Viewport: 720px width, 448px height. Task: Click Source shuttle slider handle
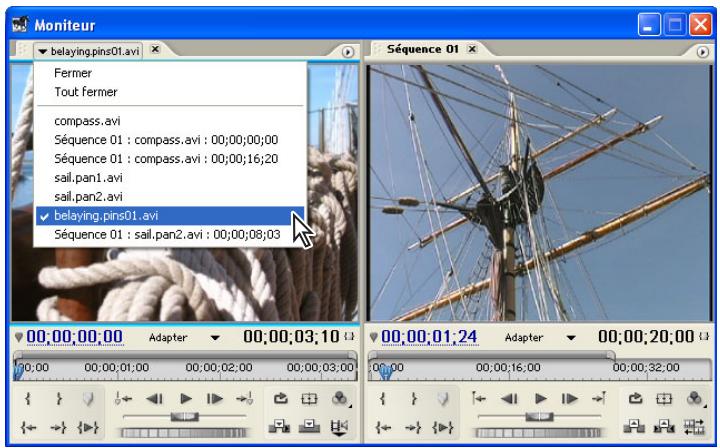coord(185,416)
